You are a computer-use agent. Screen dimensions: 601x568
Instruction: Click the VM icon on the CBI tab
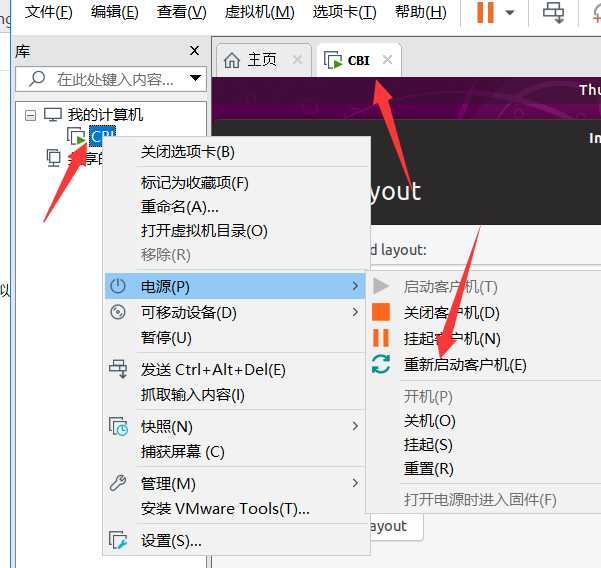(332, 60)
